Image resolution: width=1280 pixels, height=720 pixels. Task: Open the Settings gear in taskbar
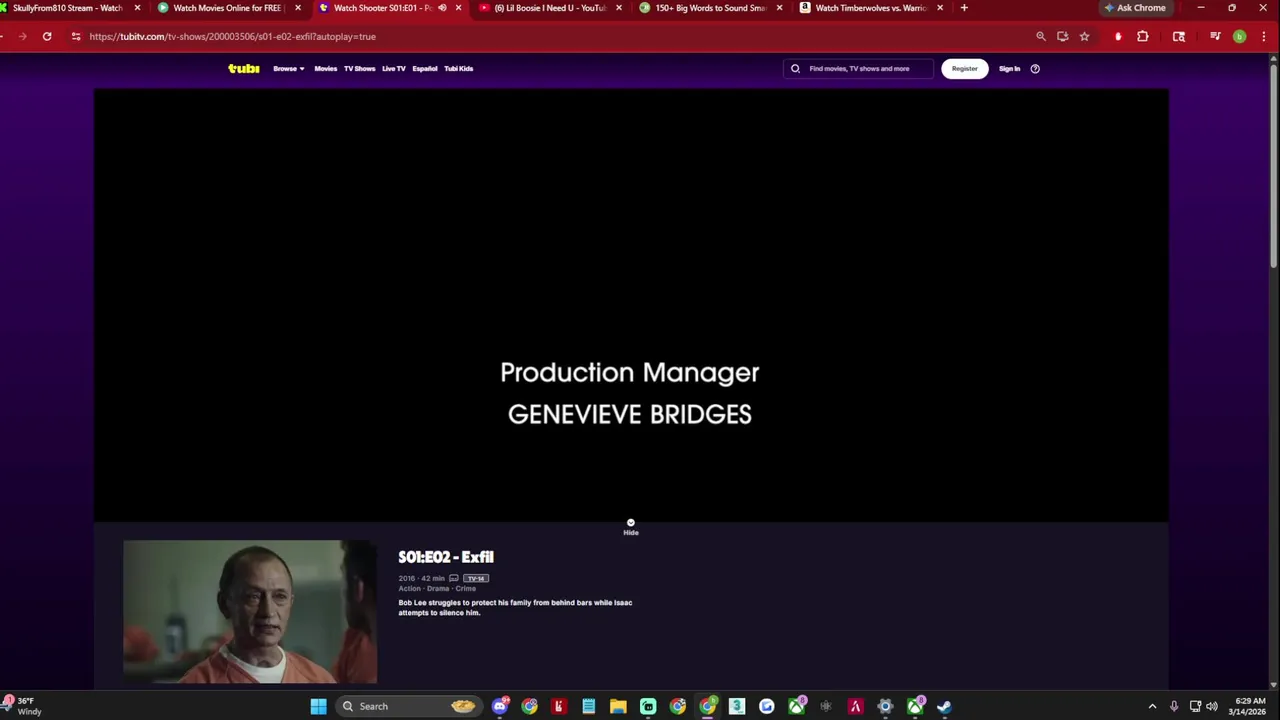885,706
